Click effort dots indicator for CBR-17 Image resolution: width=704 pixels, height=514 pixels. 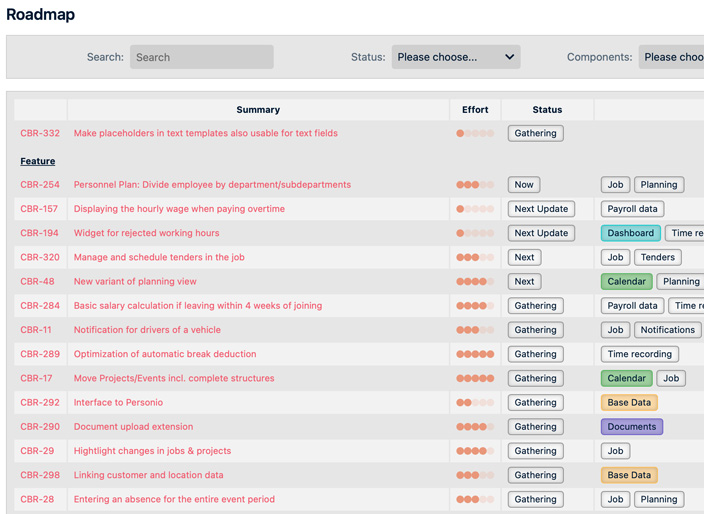point(475,379)
